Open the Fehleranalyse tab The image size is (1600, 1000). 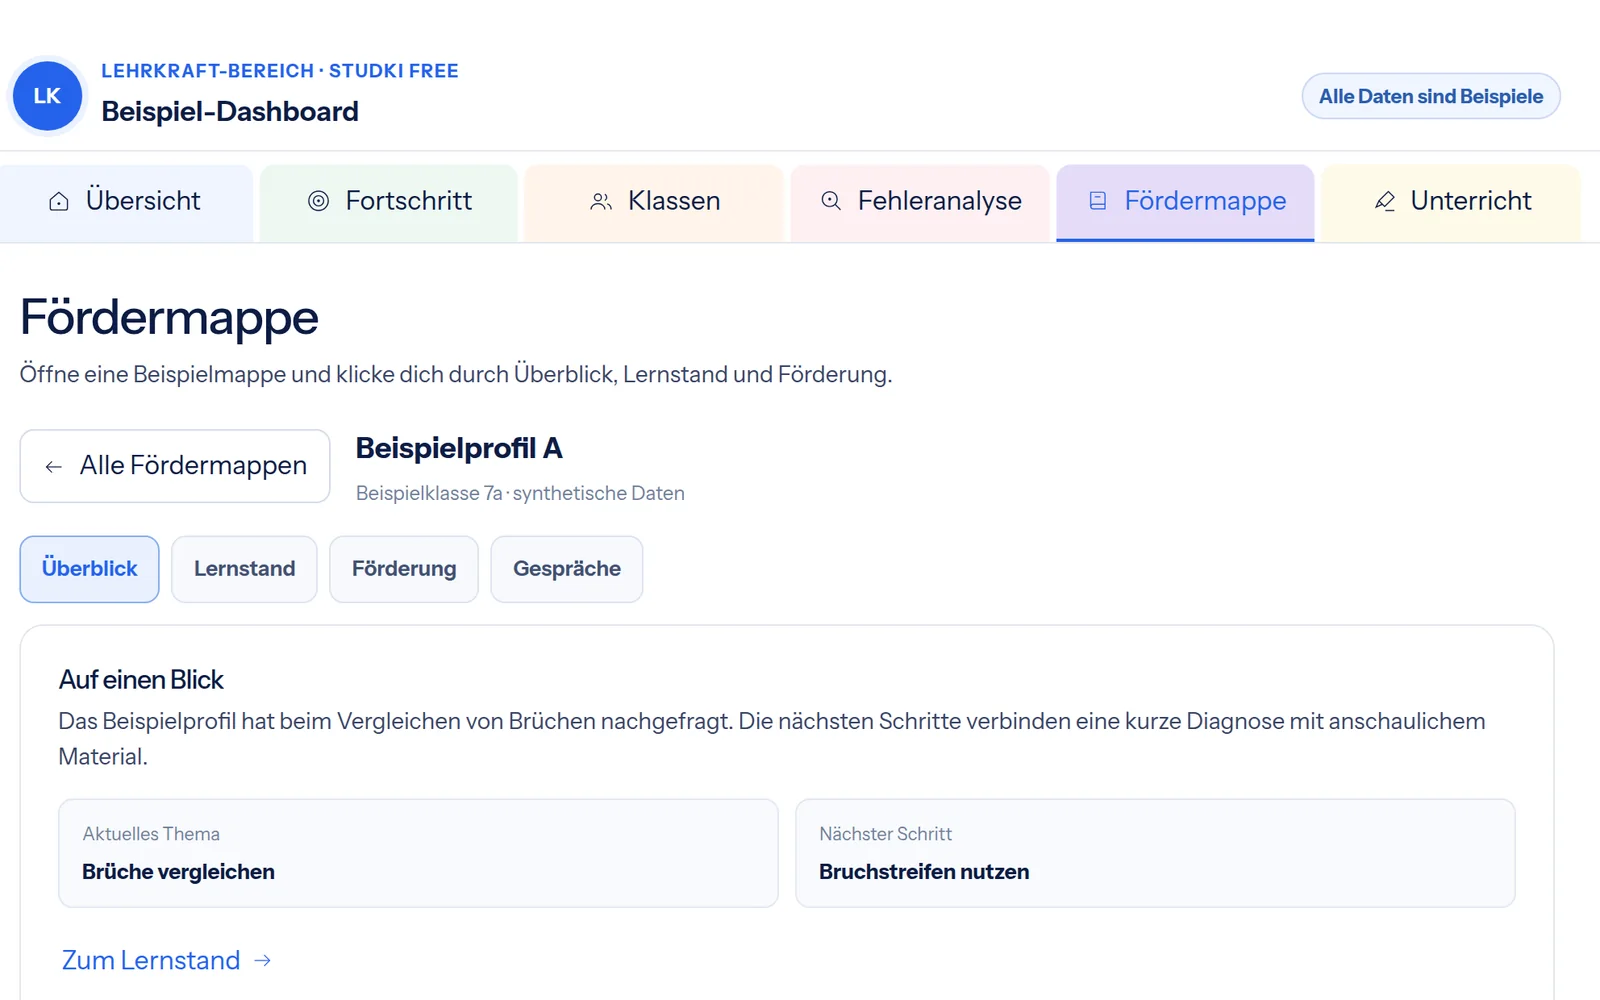[x=920, y=203]
